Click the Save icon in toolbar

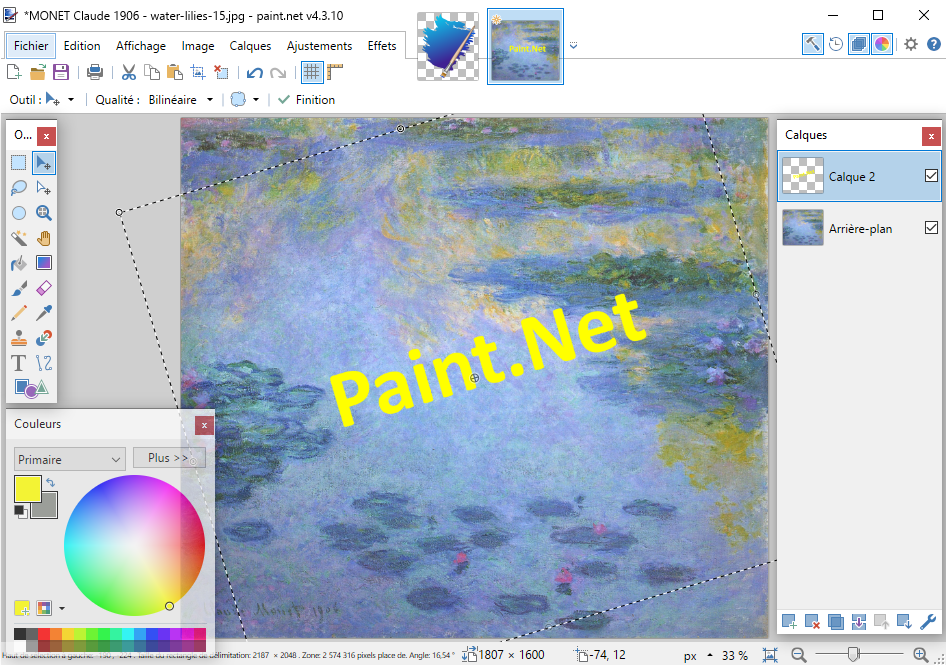(x=61, y=72)
